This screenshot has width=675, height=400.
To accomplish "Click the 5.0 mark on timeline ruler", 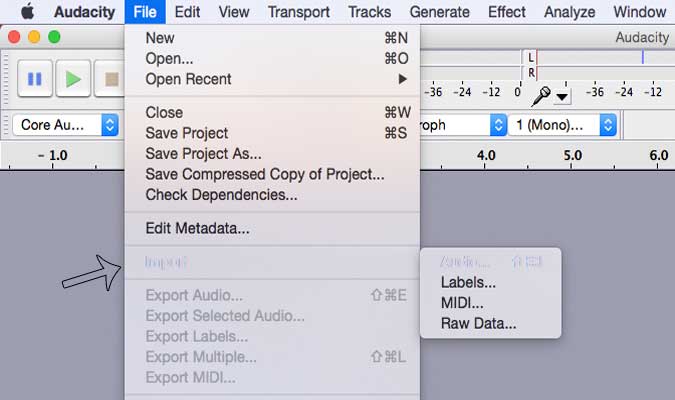I will click(573, 155).
